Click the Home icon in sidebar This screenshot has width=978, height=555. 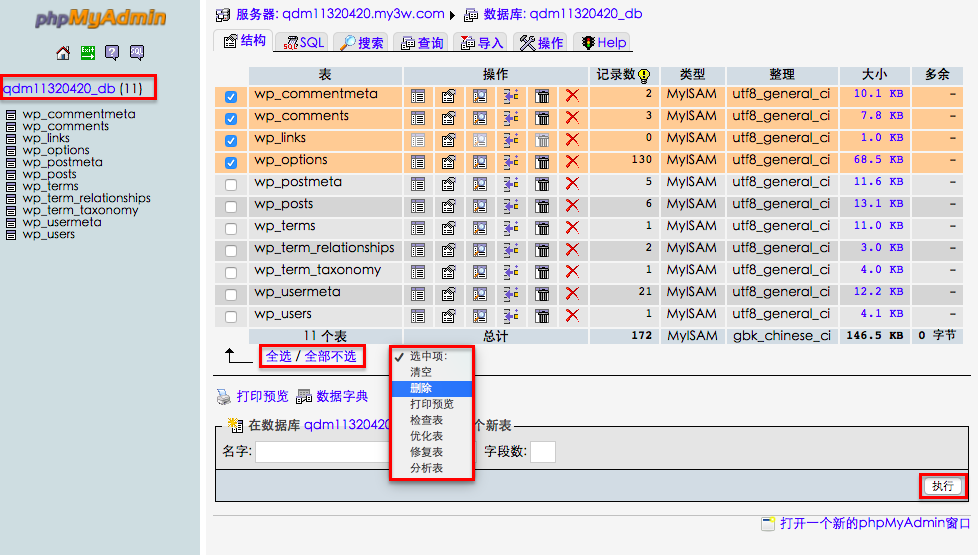click(64, 53)
